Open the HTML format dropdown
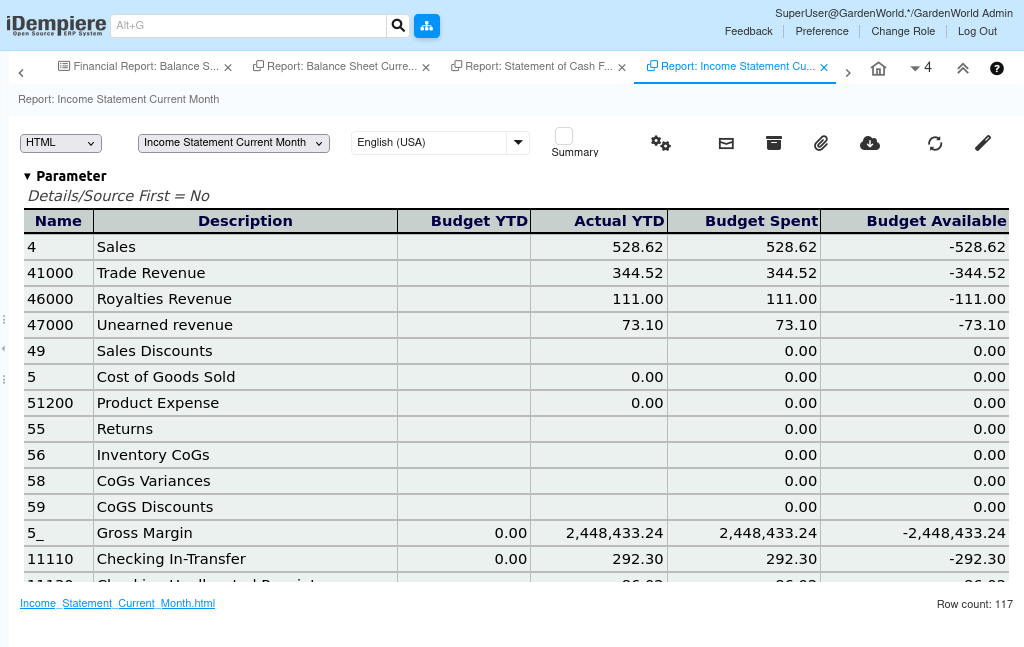The image size is (1024, 647). tap(61, 143)
